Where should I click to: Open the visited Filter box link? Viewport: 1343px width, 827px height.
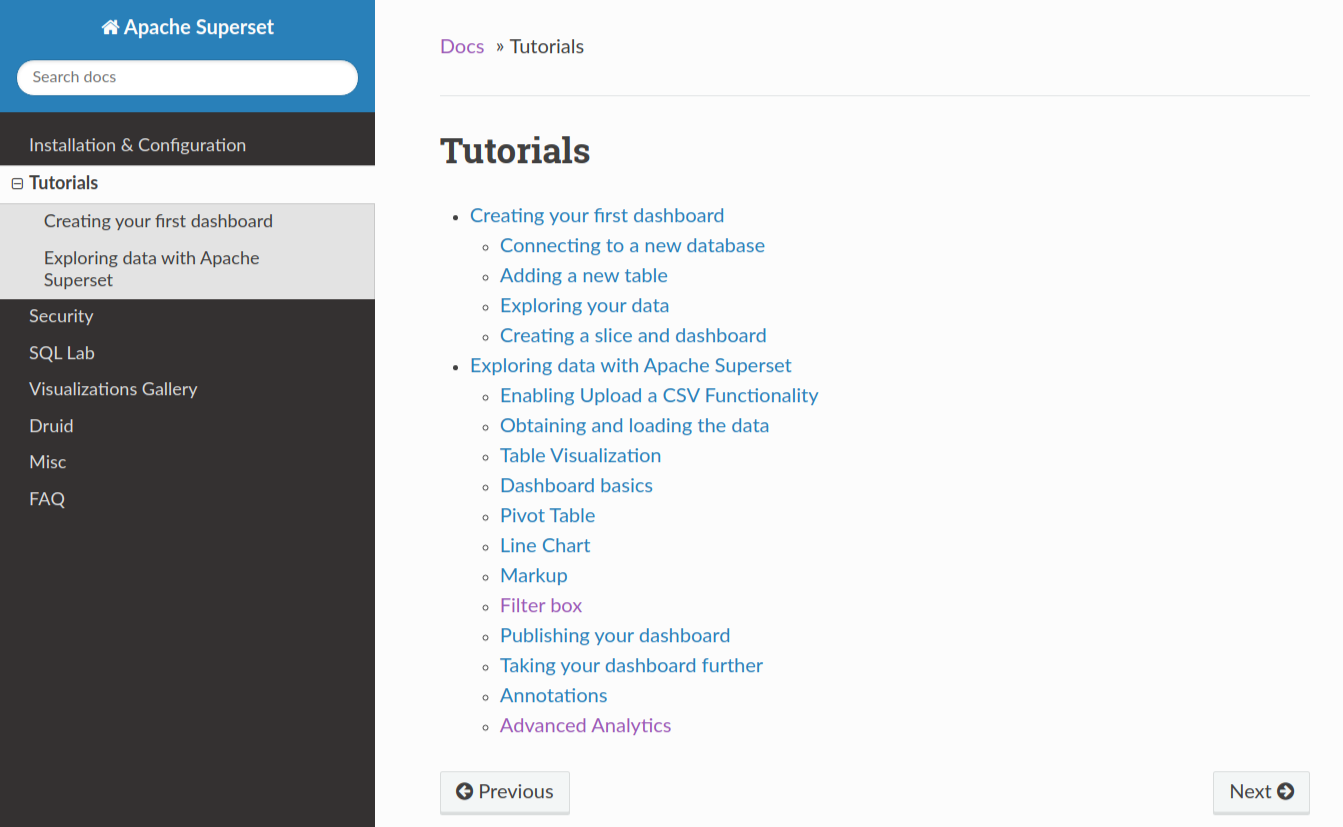point(541,605)
